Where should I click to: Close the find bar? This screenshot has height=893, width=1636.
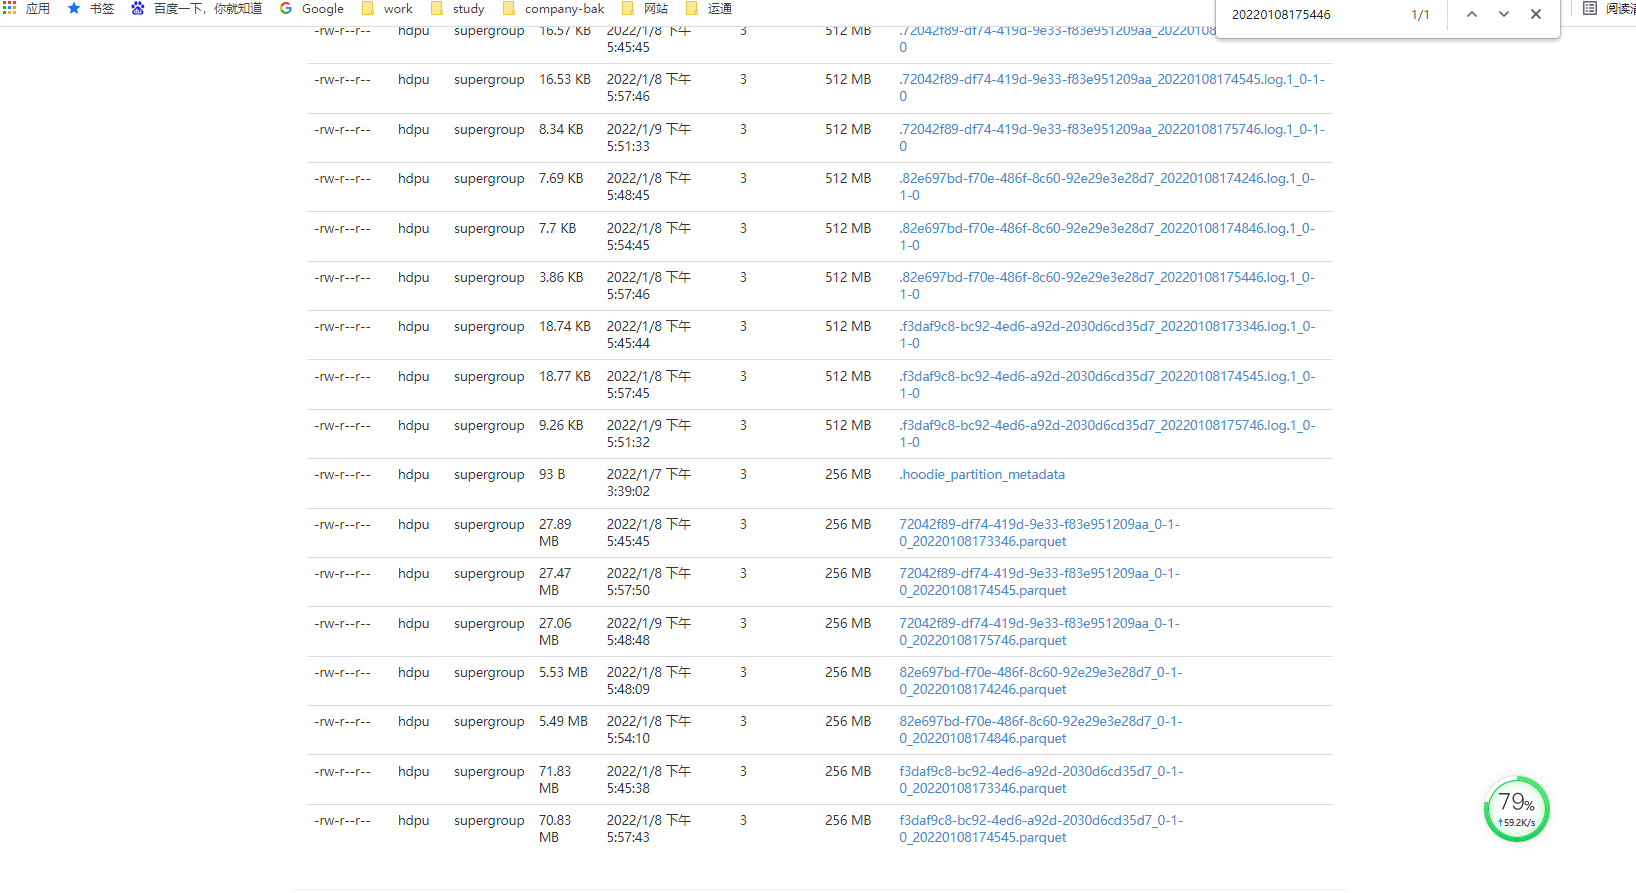[x=1536, y=14]
